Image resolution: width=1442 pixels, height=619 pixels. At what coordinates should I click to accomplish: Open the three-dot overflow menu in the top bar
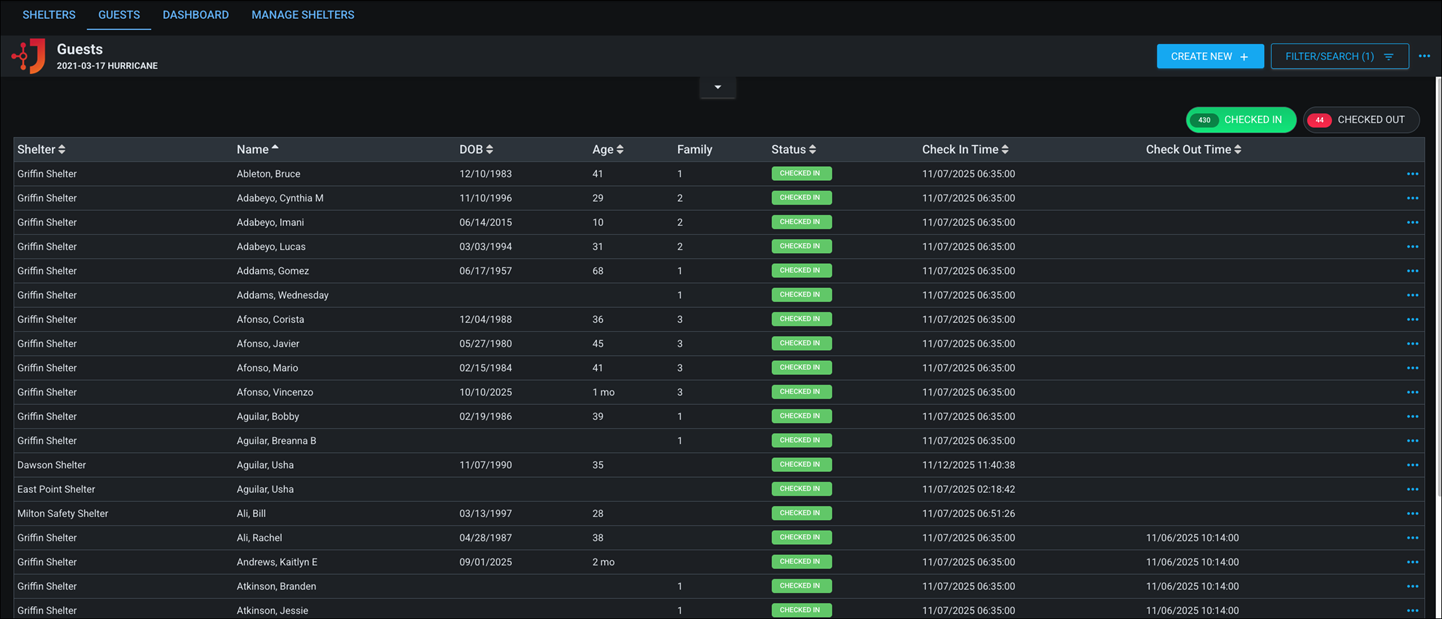[1424, 56]
